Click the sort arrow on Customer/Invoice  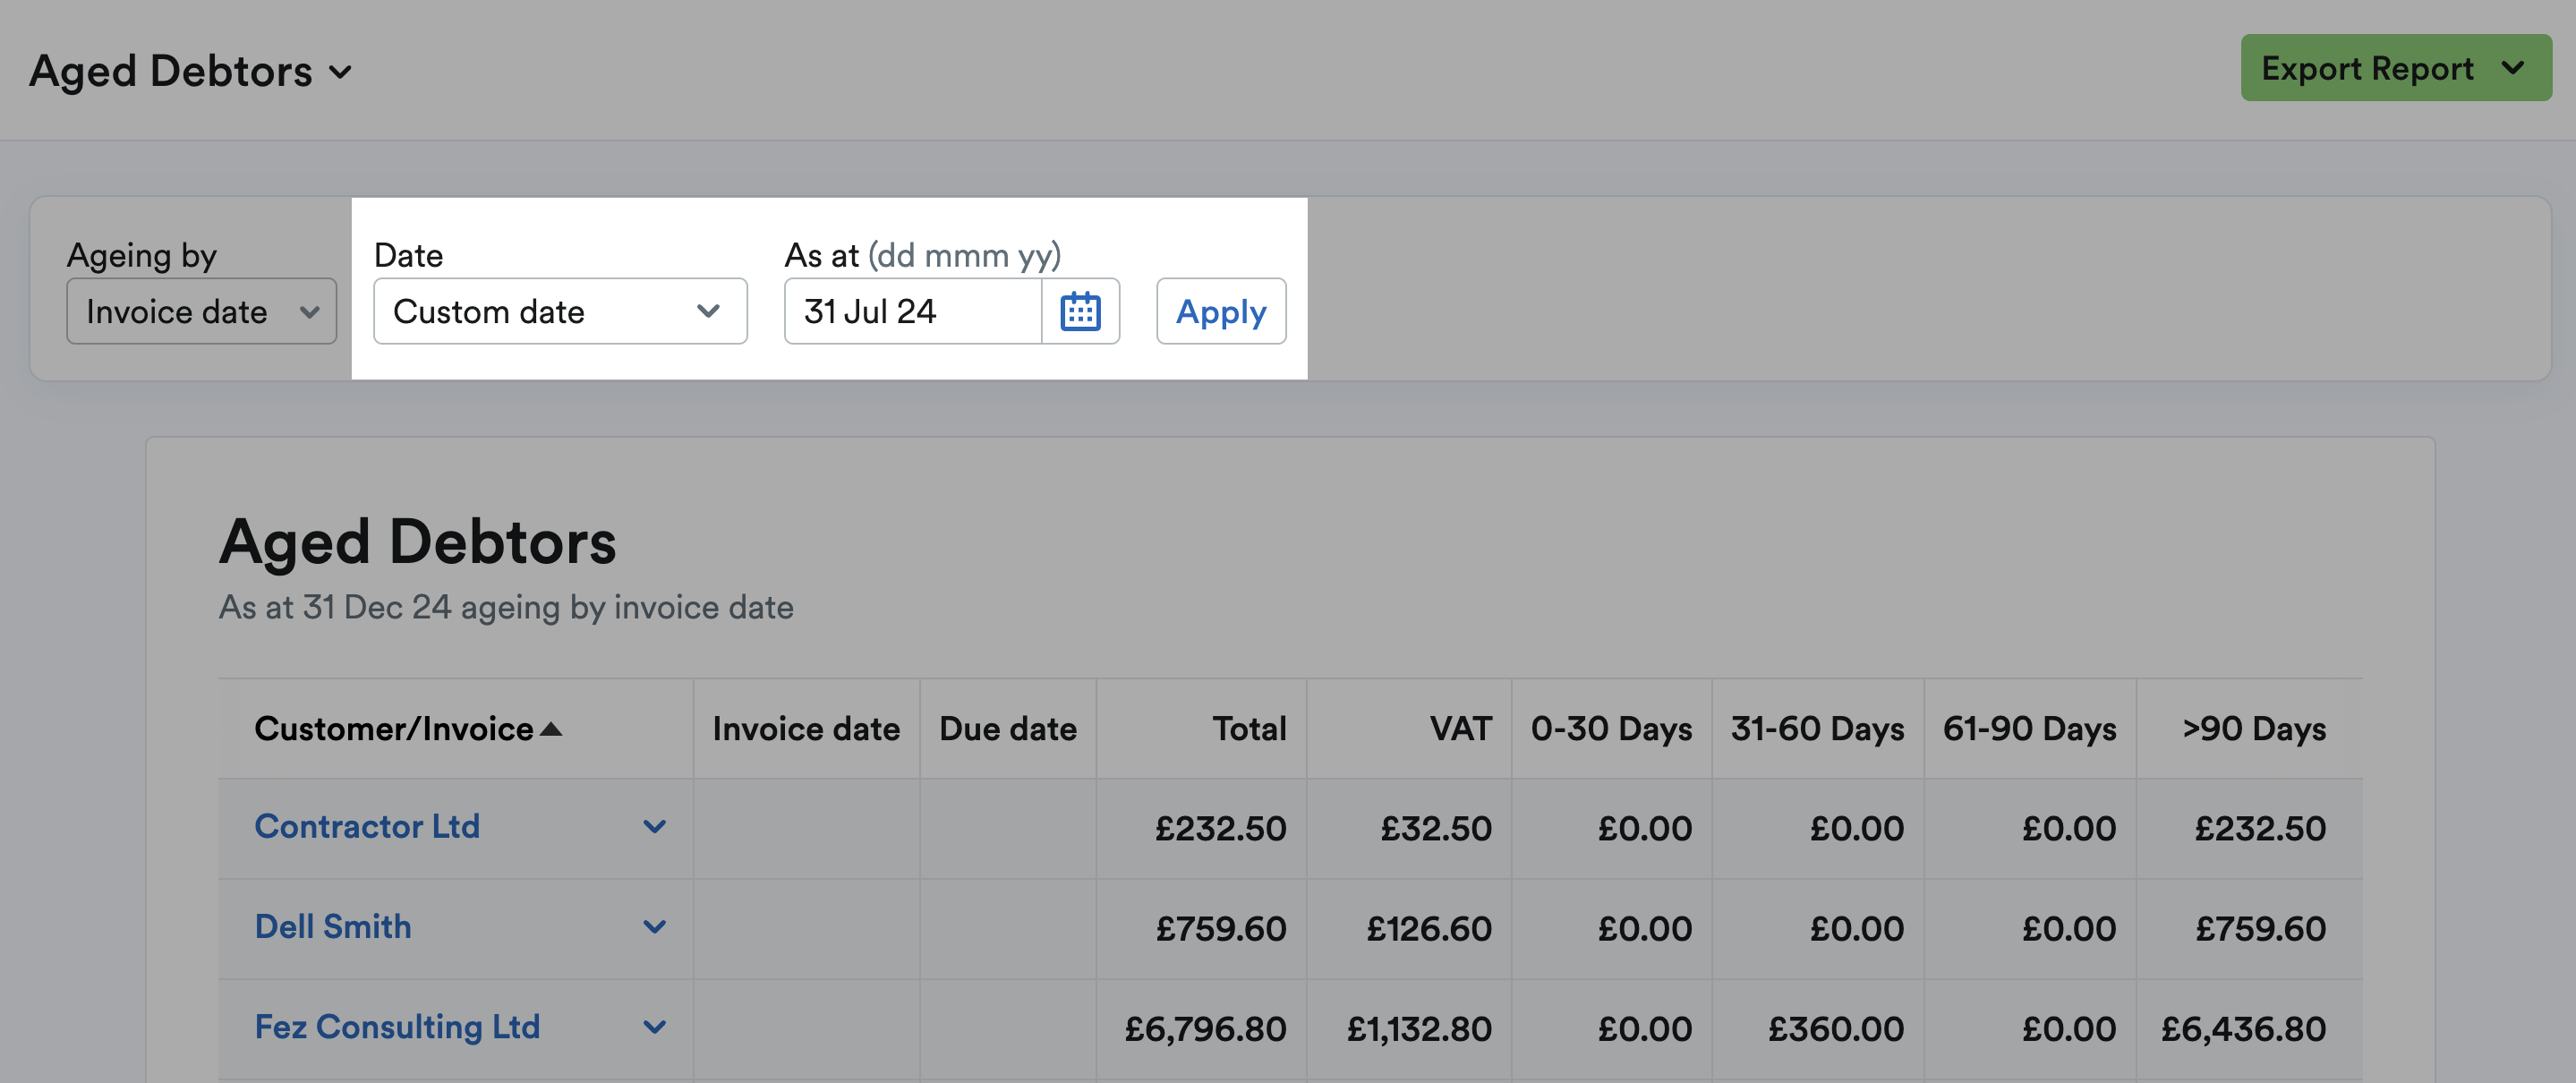(x=551, y=729)
